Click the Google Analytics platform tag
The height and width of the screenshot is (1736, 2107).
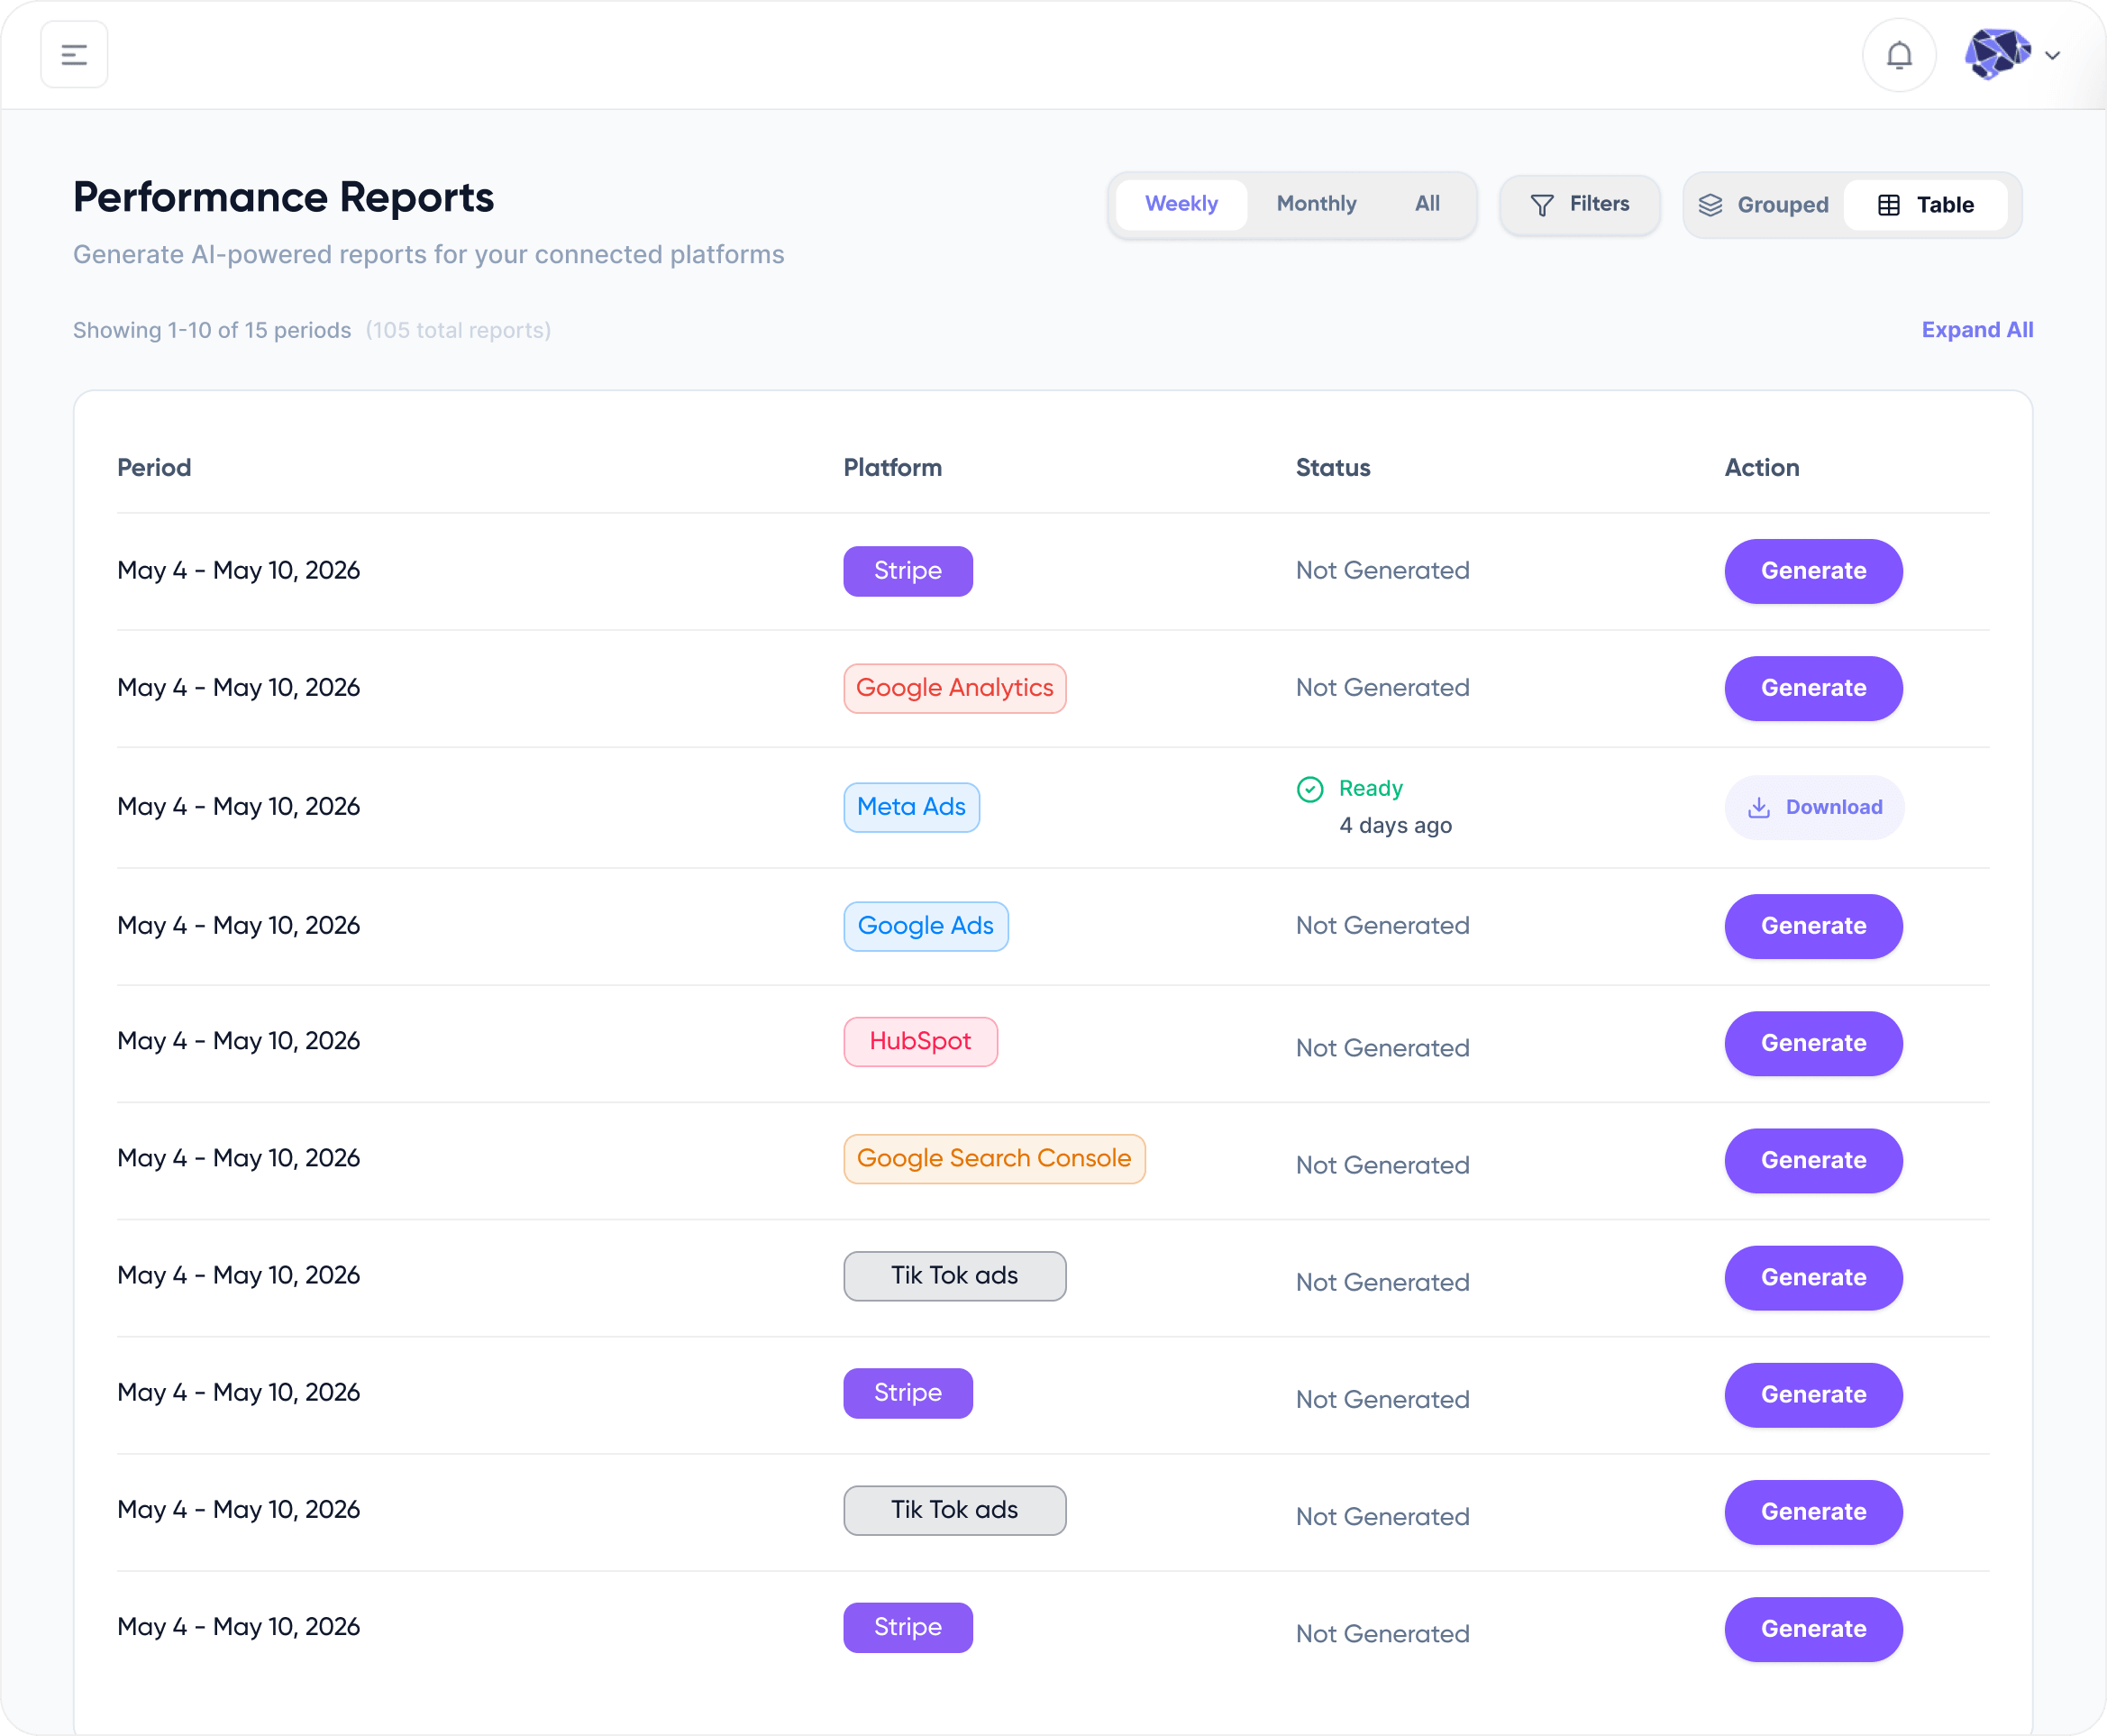[x=954, y=688]
